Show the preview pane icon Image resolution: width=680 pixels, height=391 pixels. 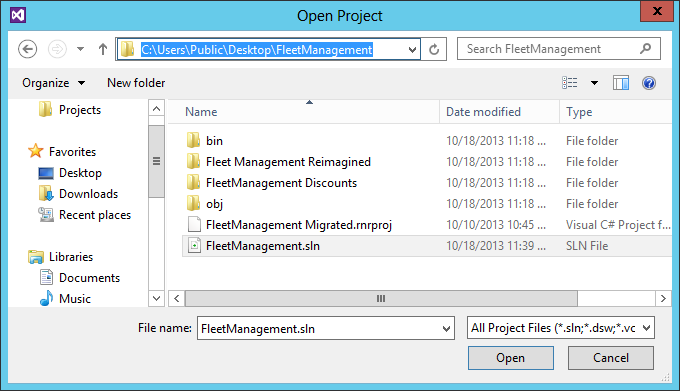click(621, 82)
